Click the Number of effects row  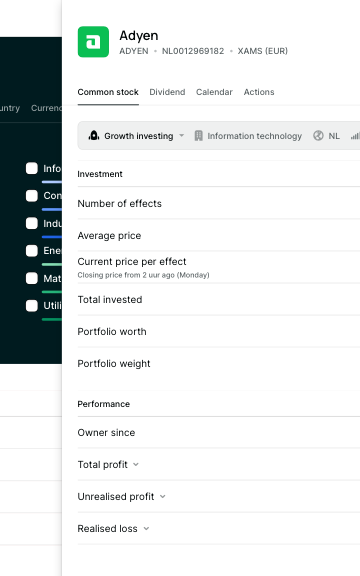[x=219, y=204]
